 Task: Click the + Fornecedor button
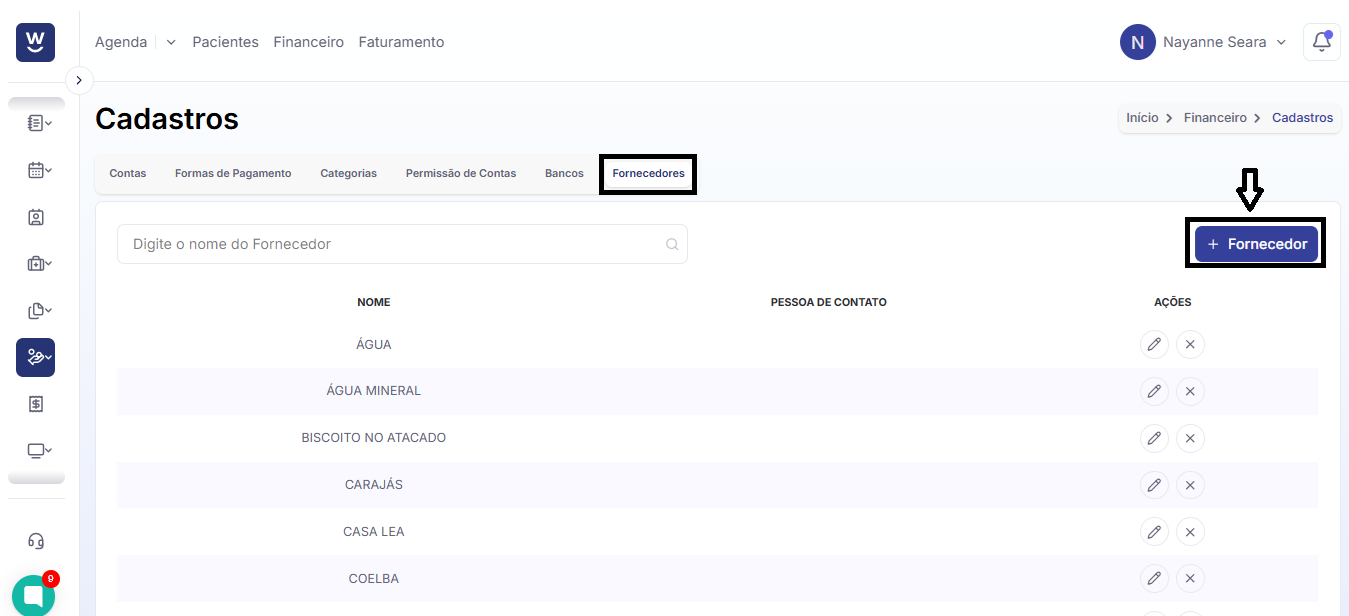(x=1256, y=244)
